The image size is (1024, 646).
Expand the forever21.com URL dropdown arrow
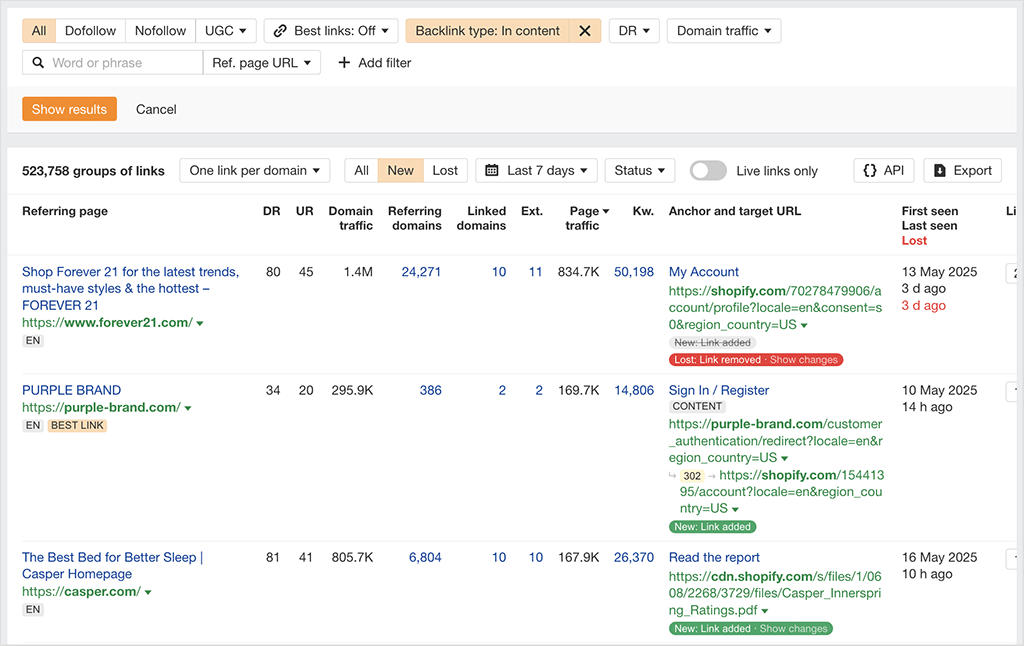point(200,323)
